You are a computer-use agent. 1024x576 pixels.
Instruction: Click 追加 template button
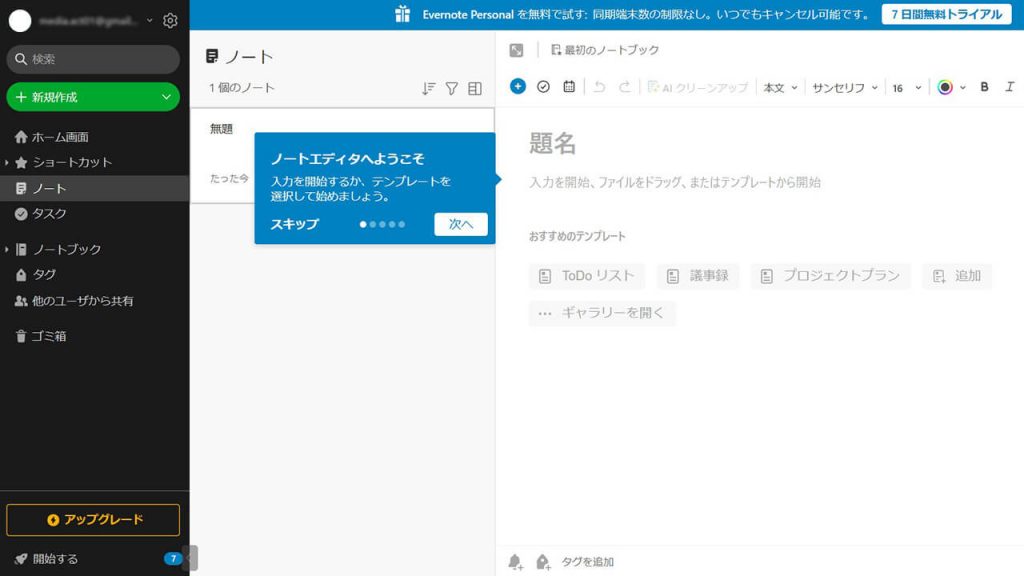coord(957,276)
